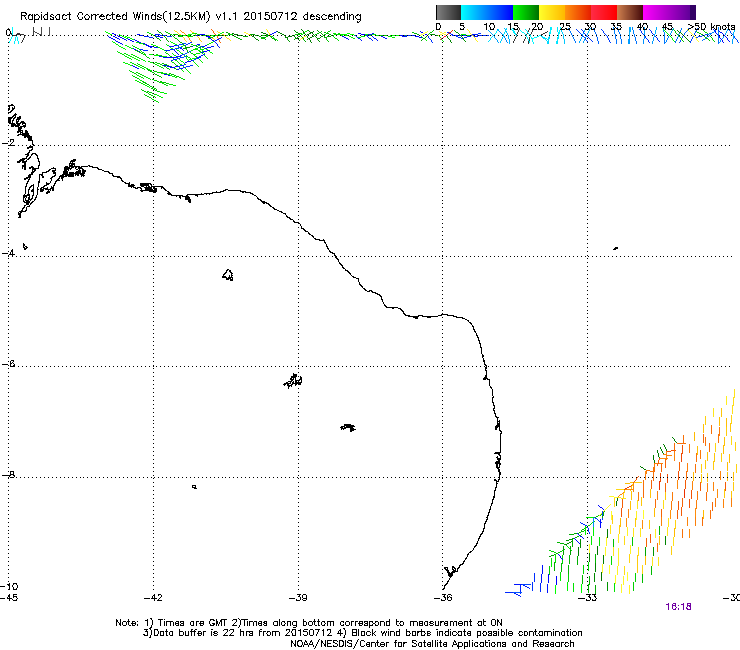
Task: Click the 'Rapidscat Corrected Winds(12.5KM)' title text
Action: [115, 17]
